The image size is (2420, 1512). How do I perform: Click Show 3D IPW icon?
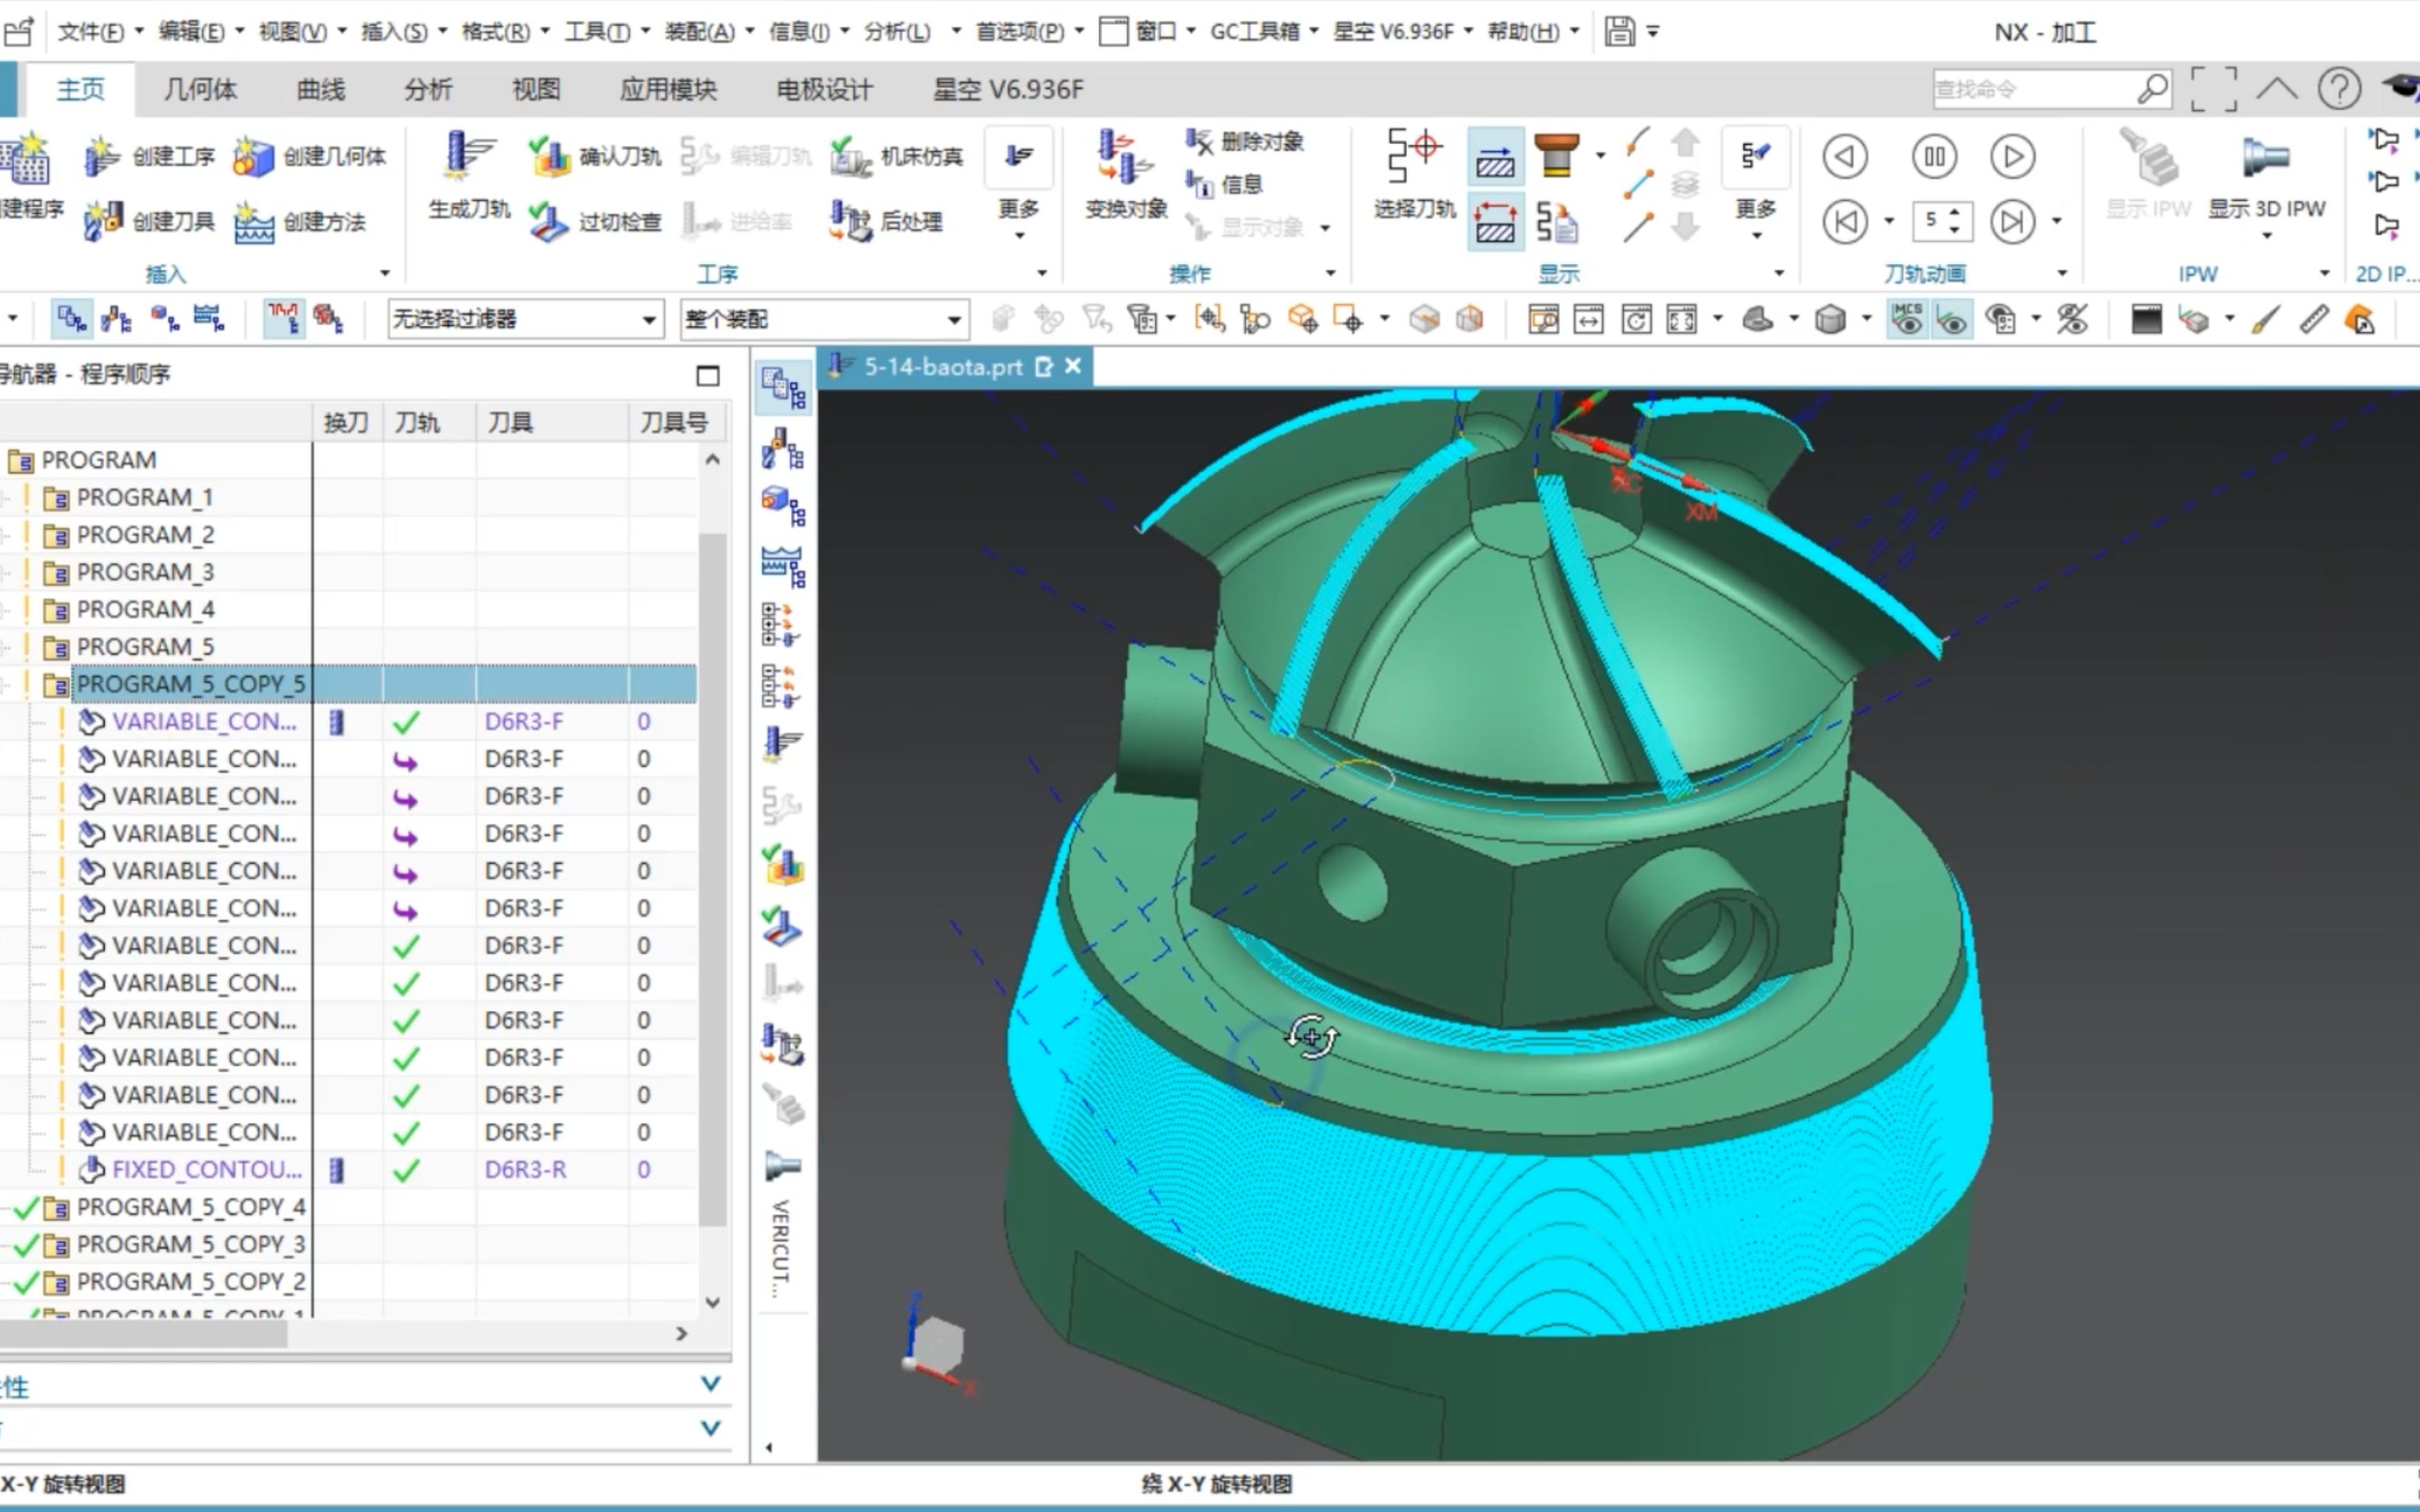pos(2266,160)
